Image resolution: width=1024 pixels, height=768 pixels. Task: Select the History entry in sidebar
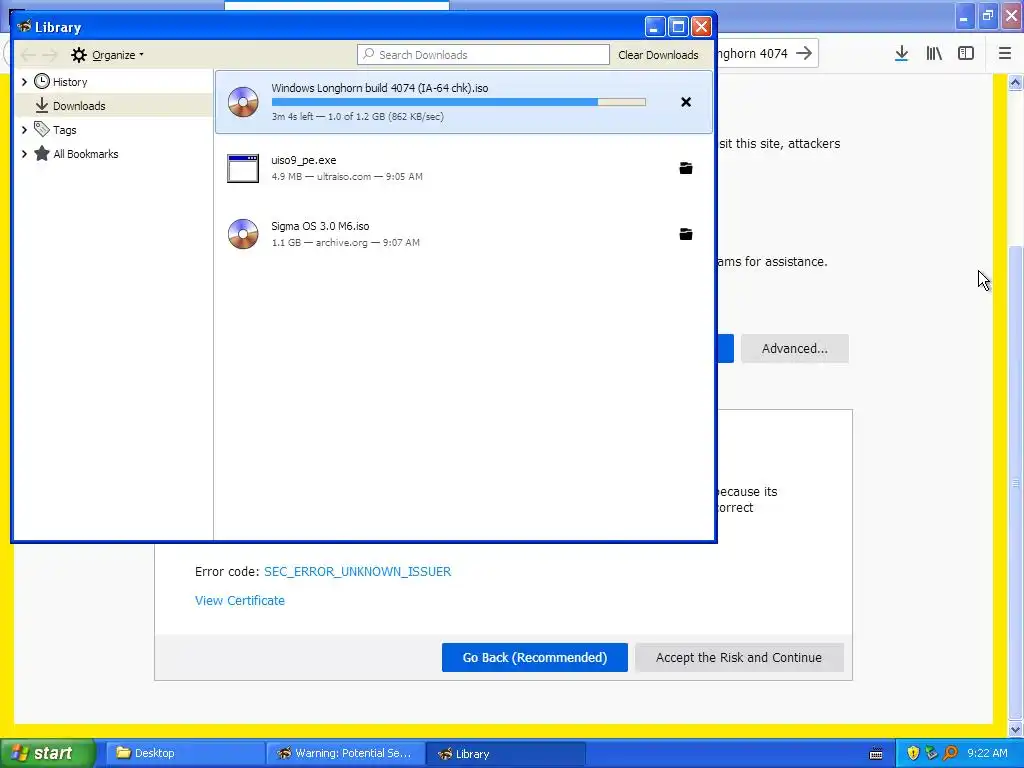pyautogui.click(x=114, y=82)
